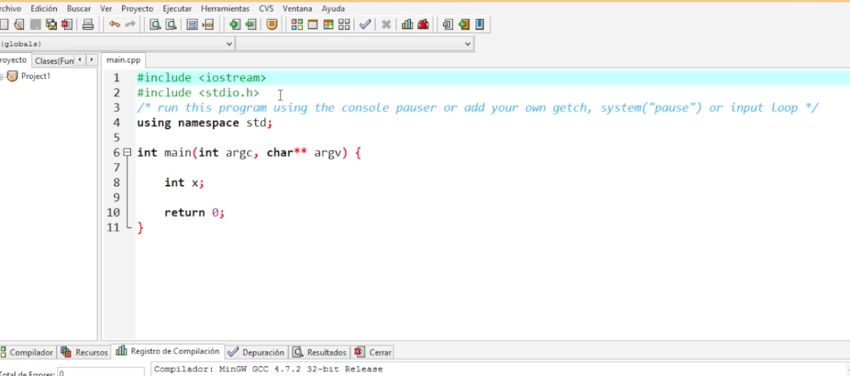Click the int x; declaration

tap(184, 183)
